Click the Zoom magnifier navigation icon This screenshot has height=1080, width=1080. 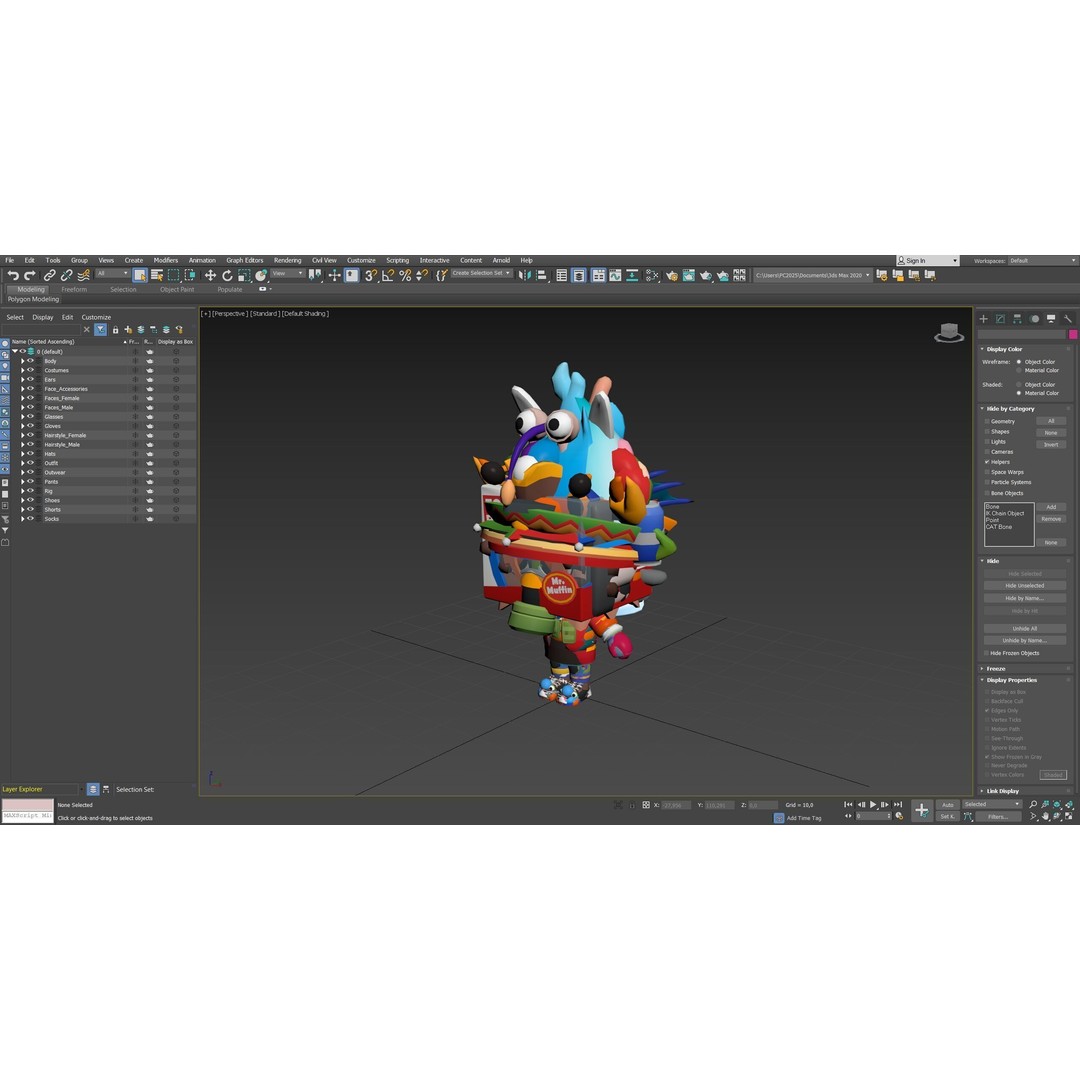click(1033, 804)
